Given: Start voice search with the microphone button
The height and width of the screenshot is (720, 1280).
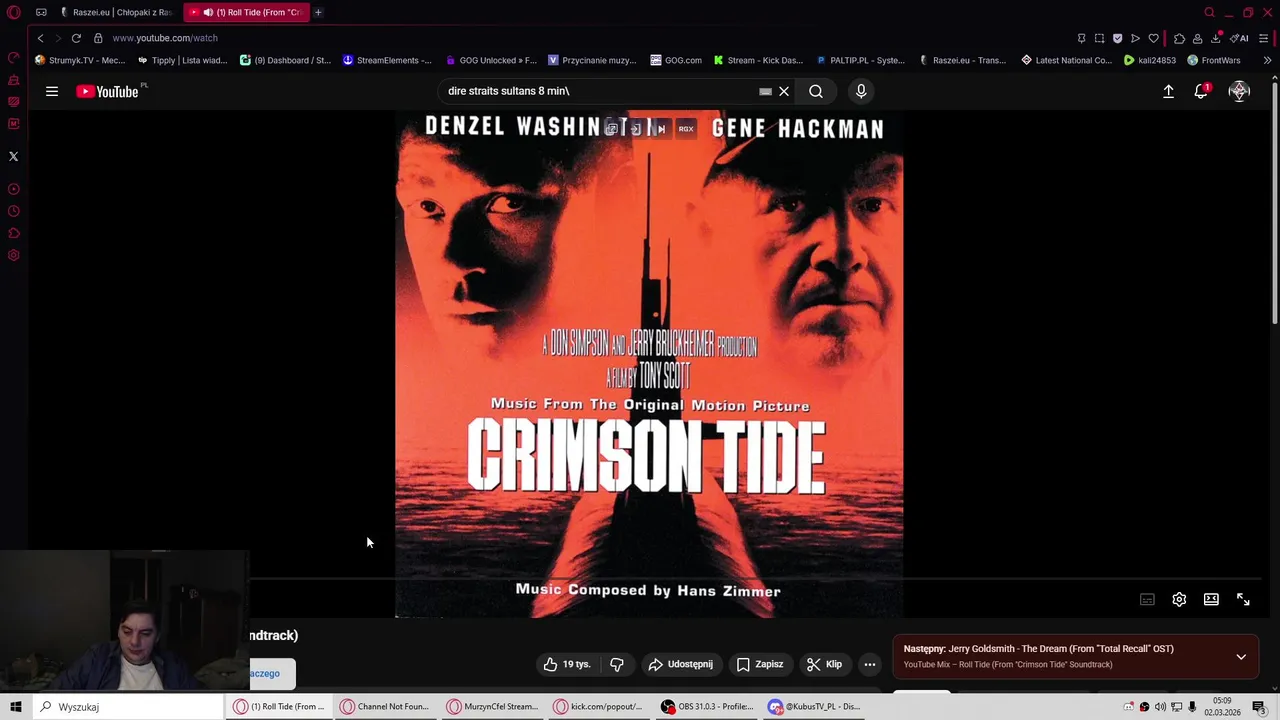Looking at the screenshot, I should (x=861, y=91).
